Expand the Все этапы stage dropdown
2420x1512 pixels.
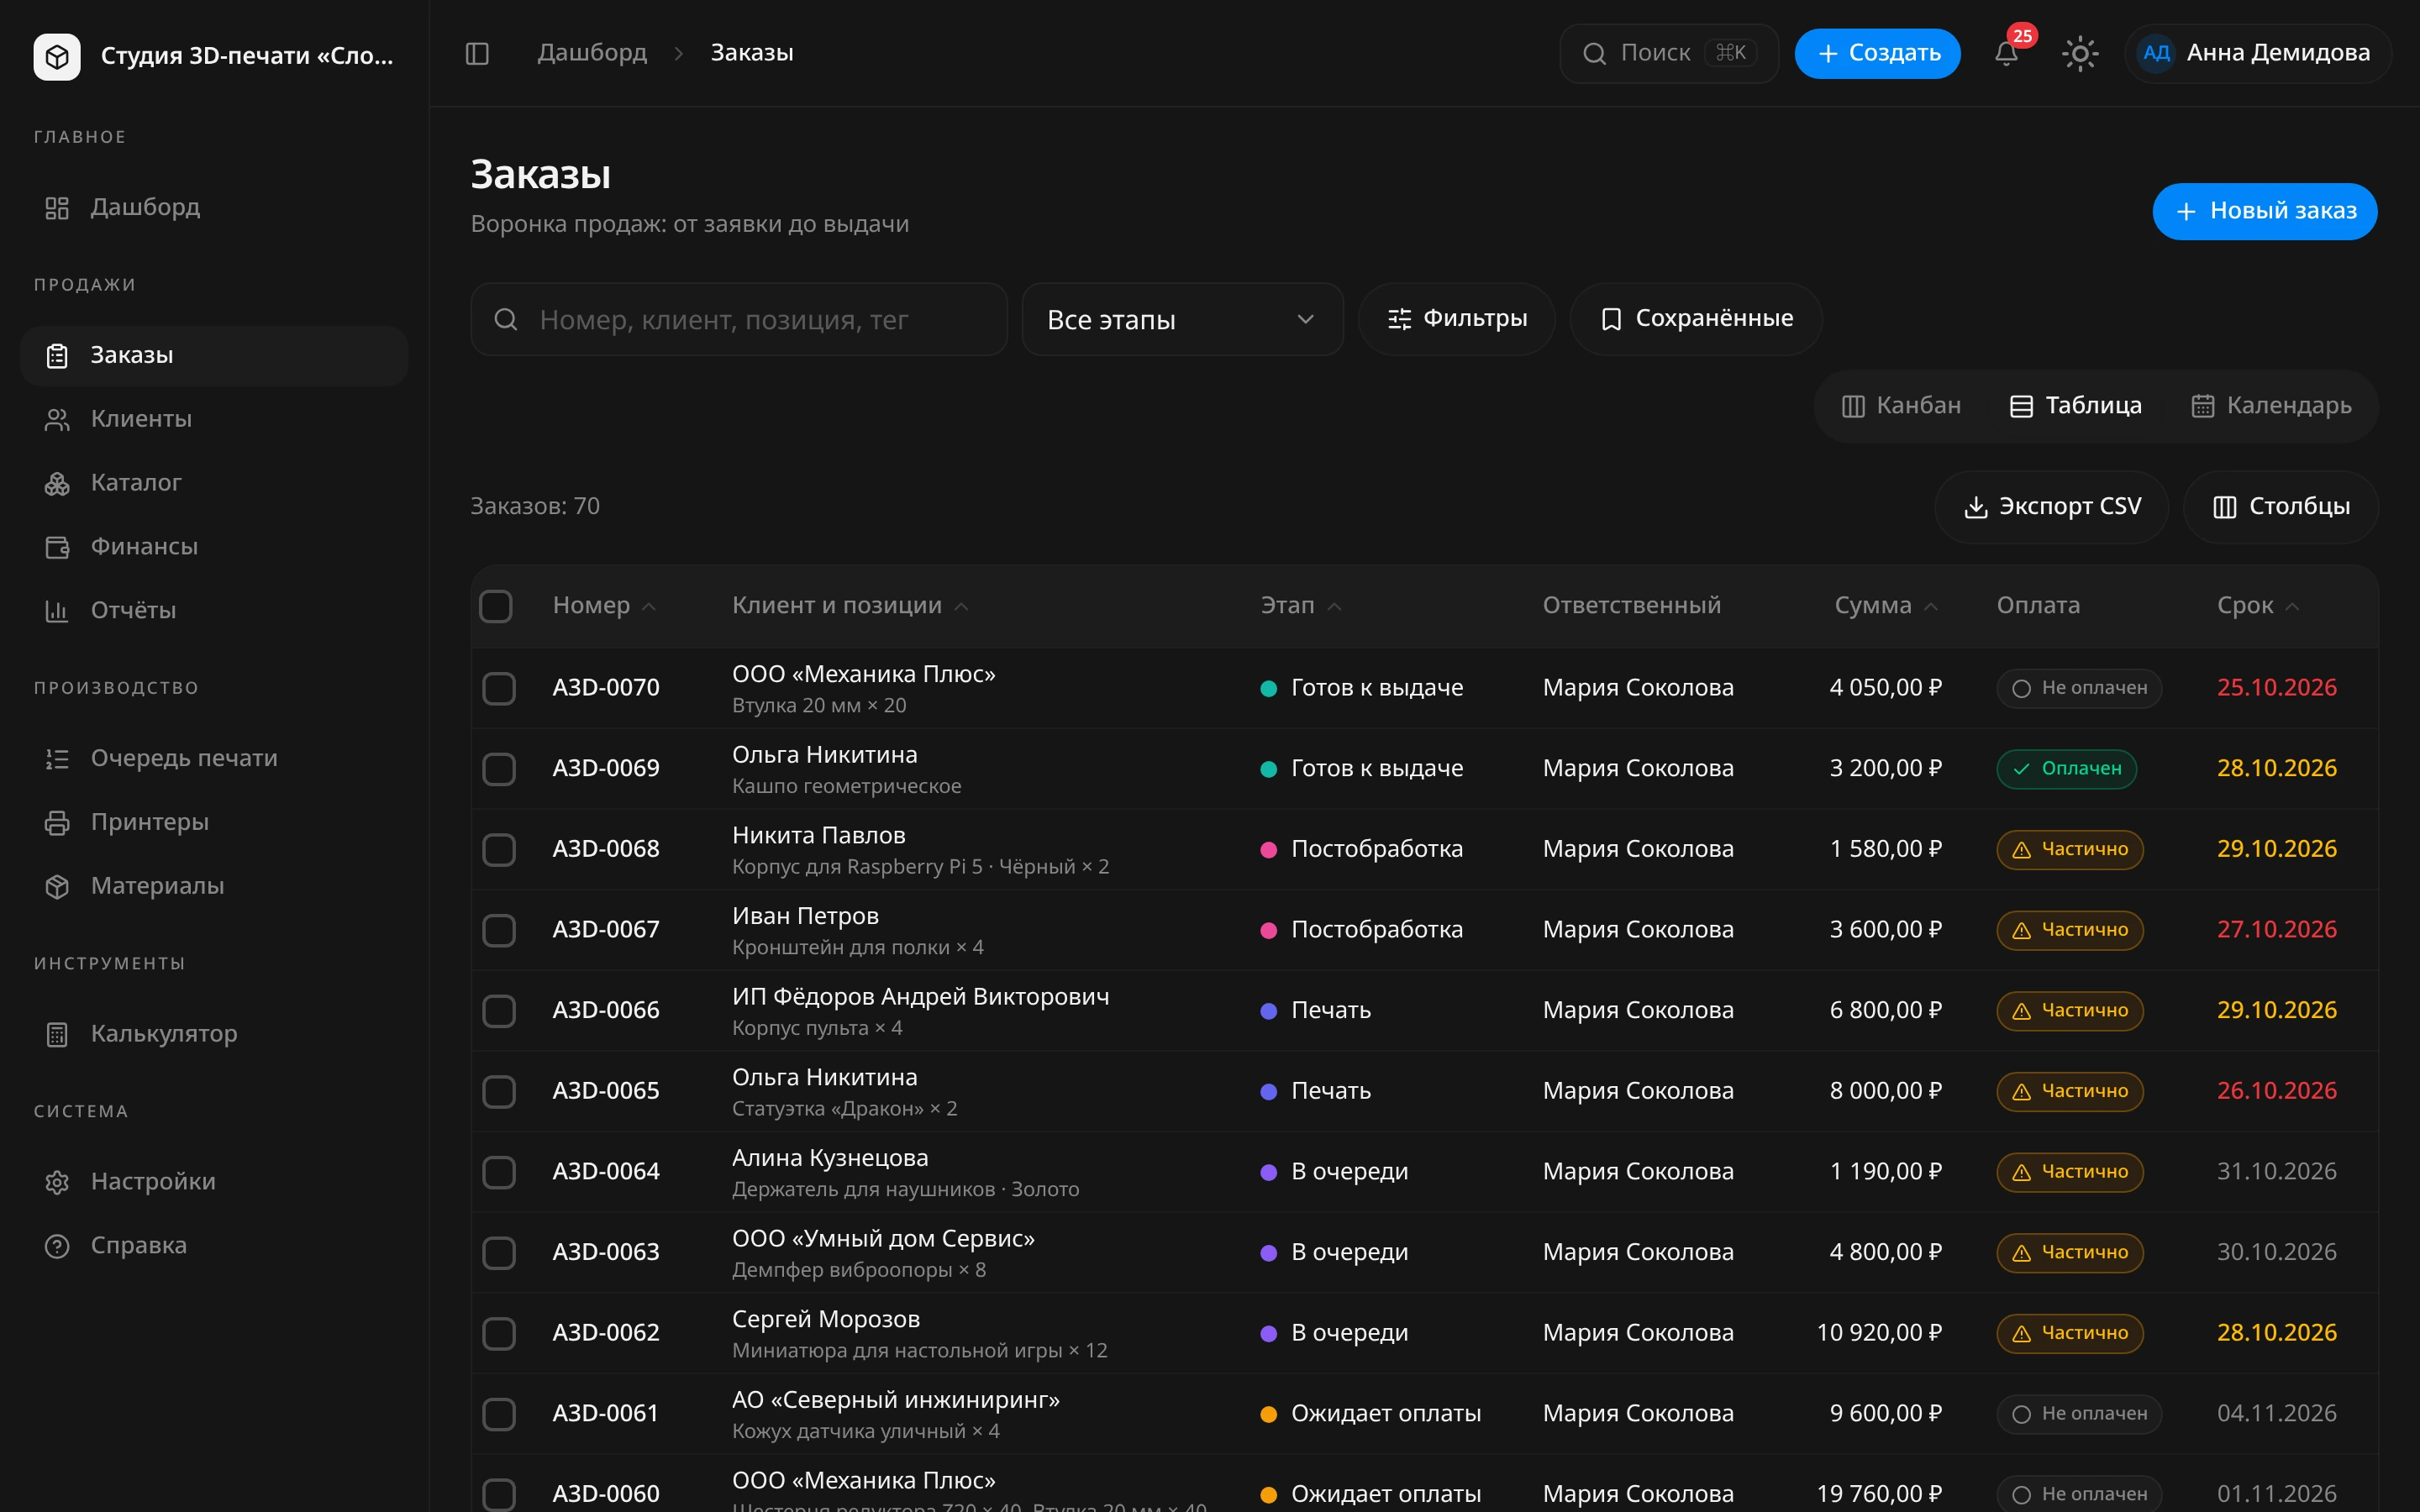click(x=1182, y=319)
